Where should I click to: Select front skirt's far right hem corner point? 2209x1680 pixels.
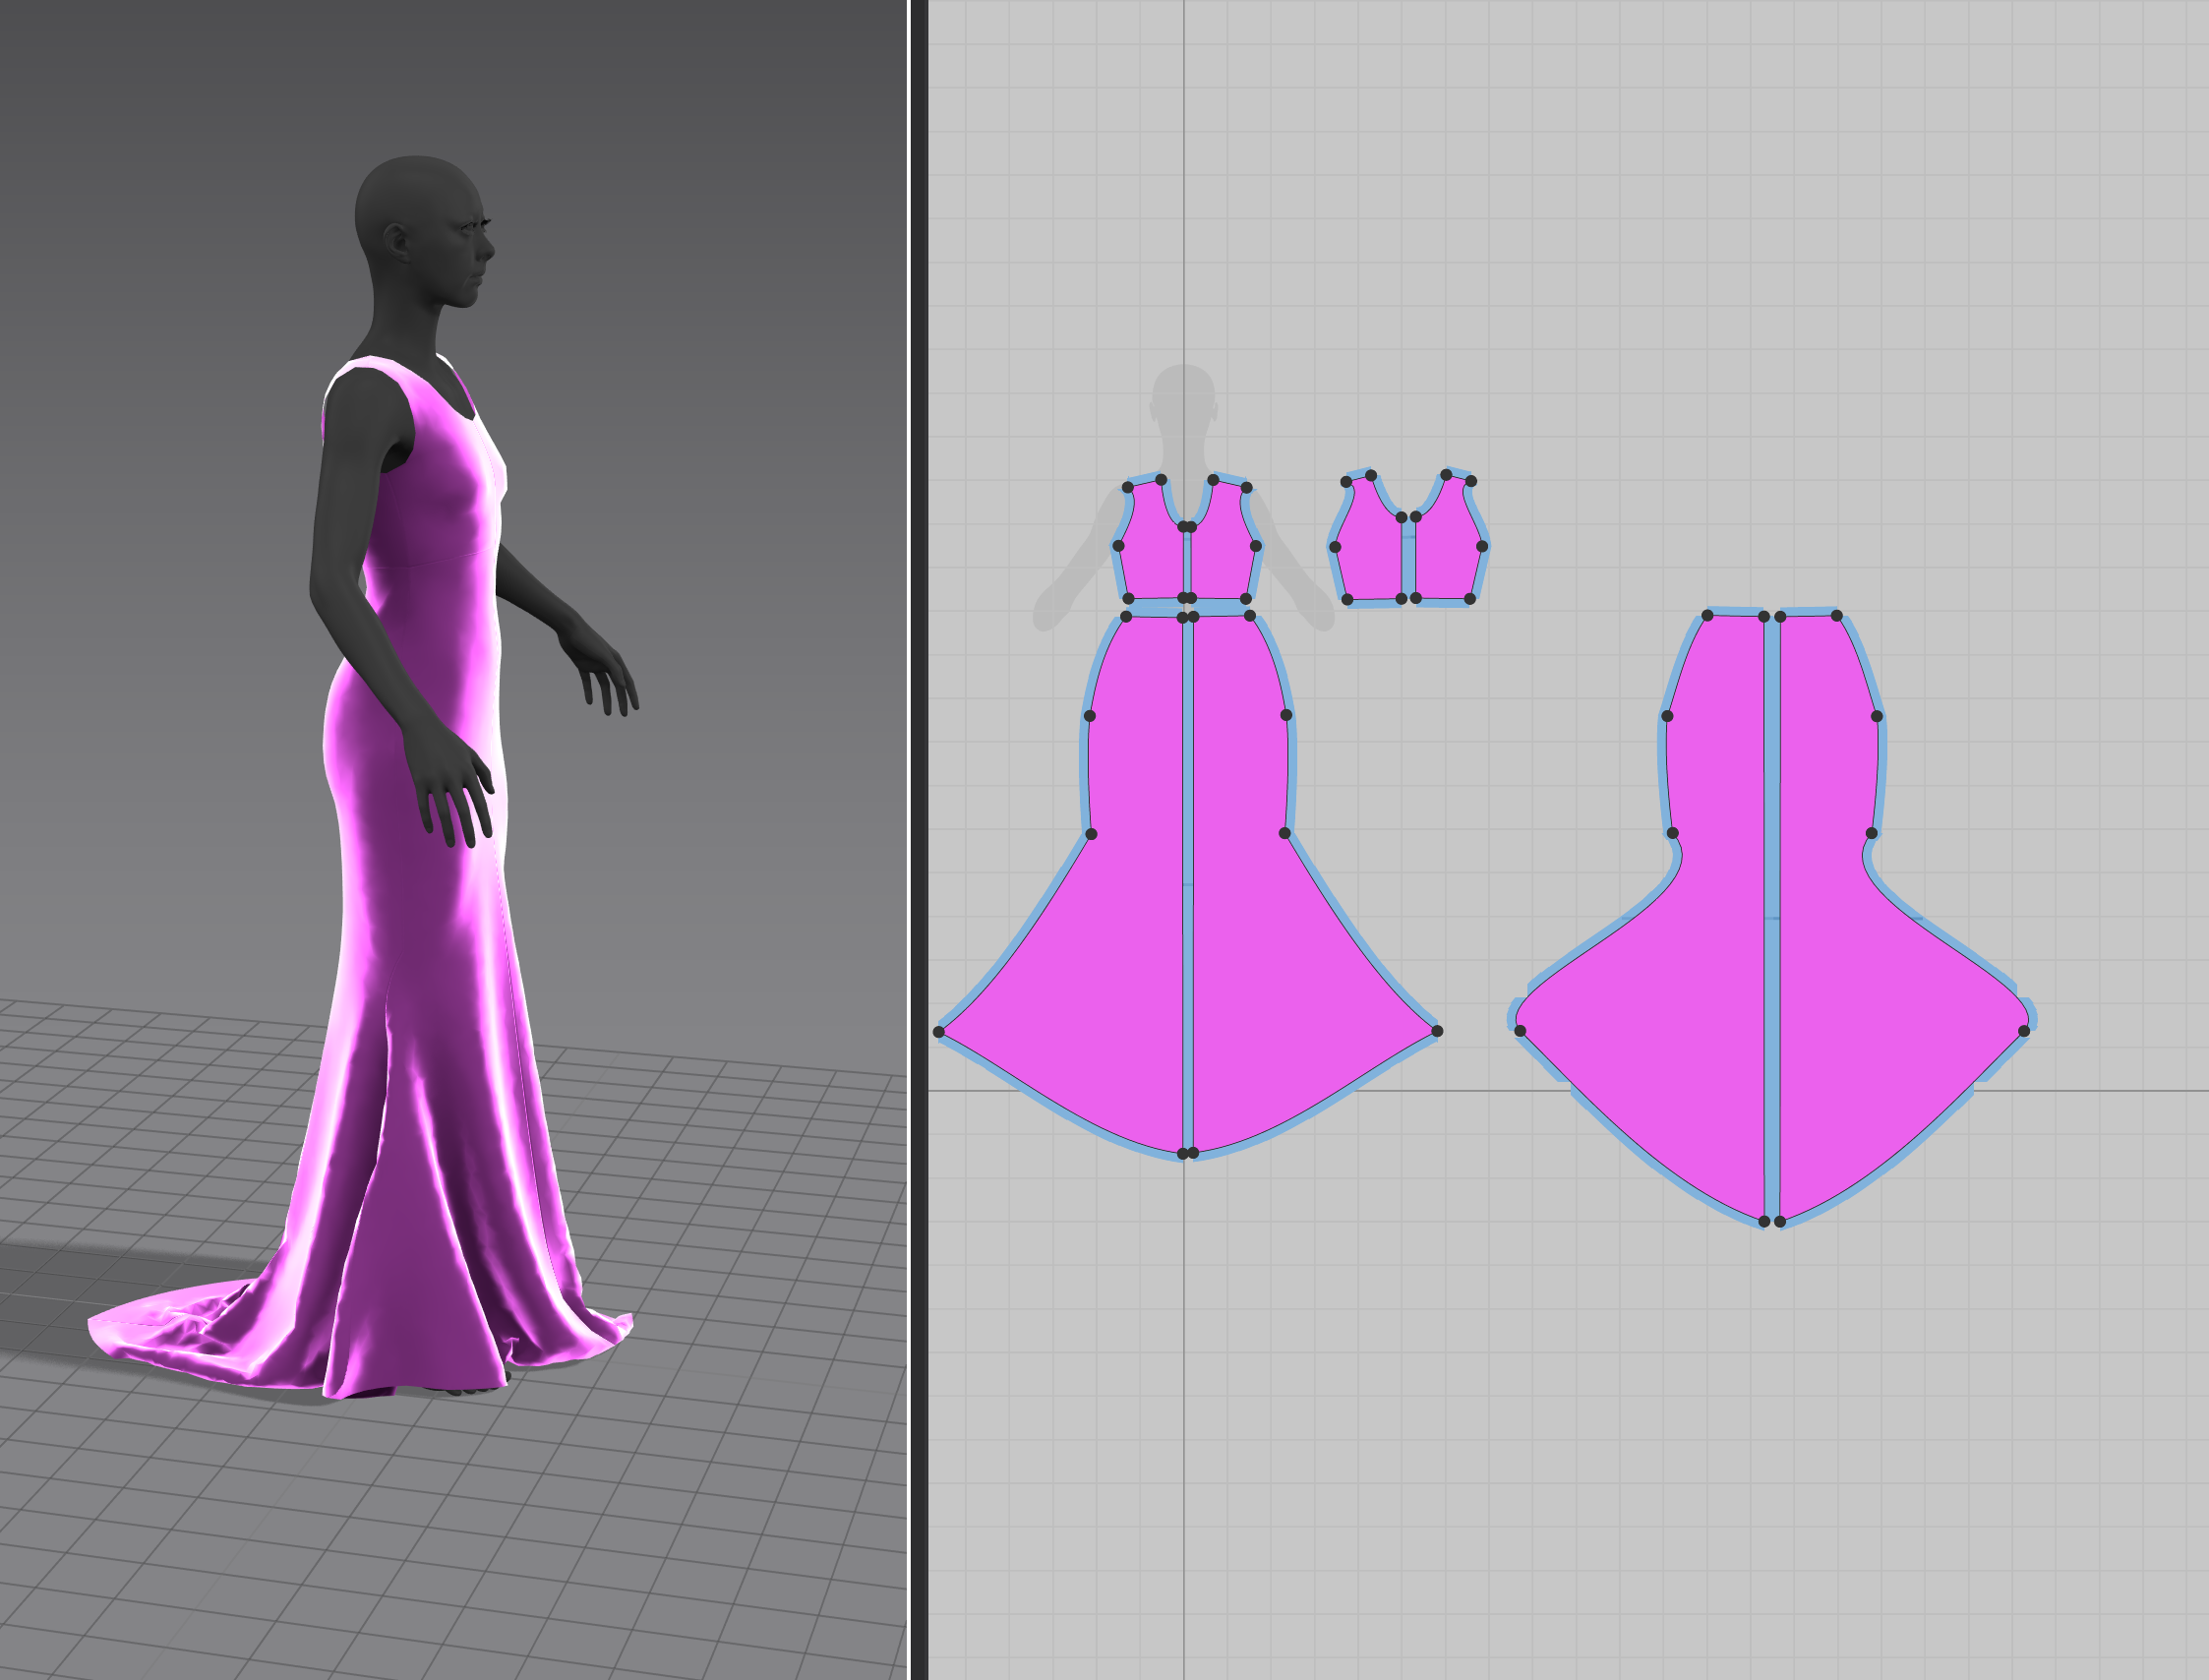click(x=1437, y=1031)
